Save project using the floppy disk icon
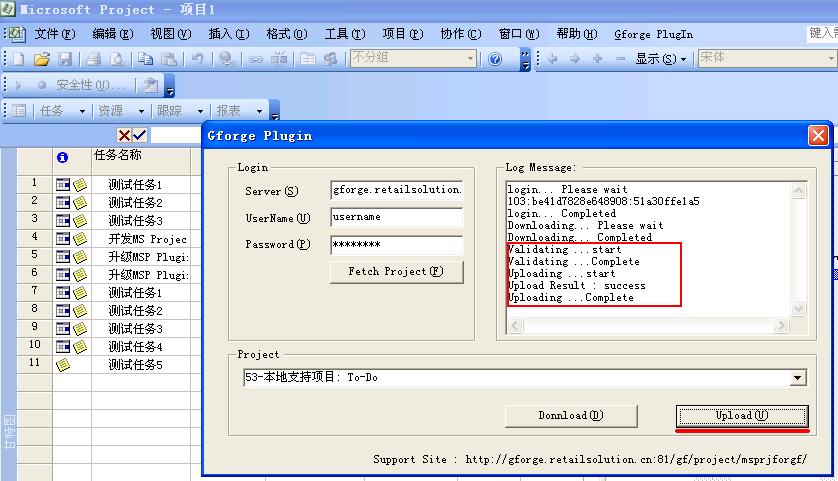Image resolution: width=838 pixels, height=481 pixels. (65, 58)
